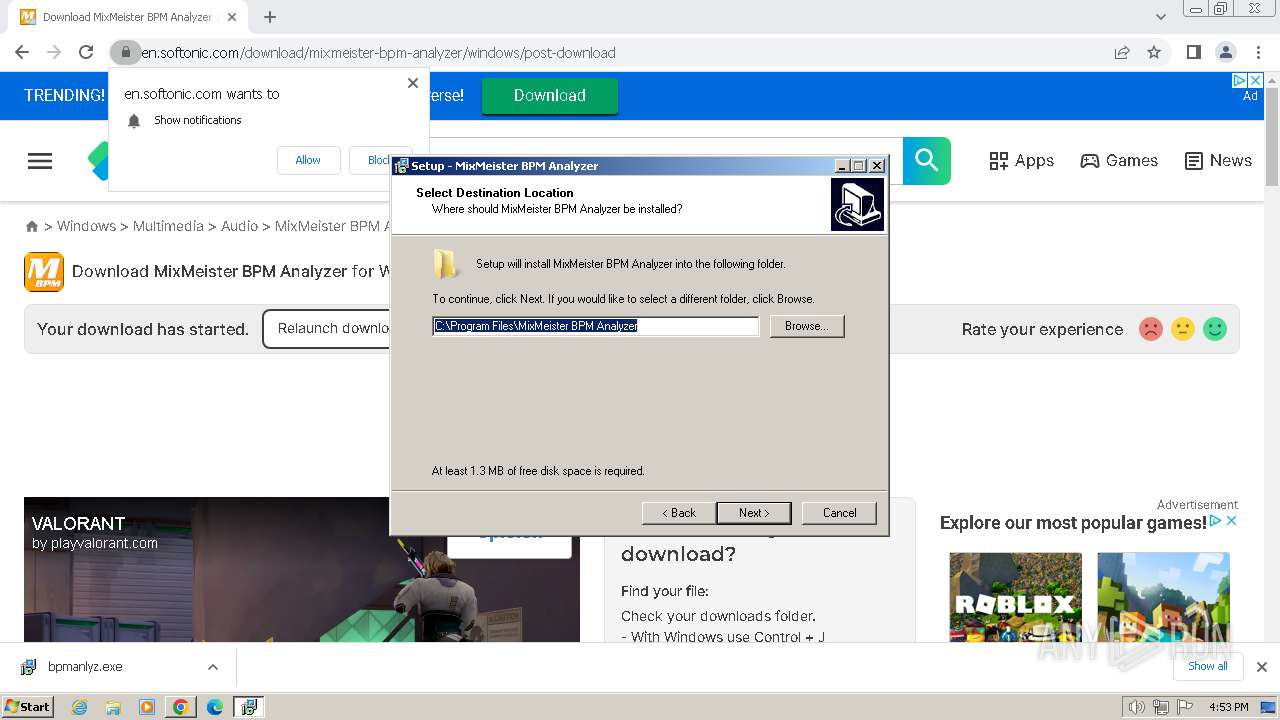Open Multimedia breadcrumb link
Image resolution: width=1280 pixels, height=720 pixels.
[x=168, y=226]
